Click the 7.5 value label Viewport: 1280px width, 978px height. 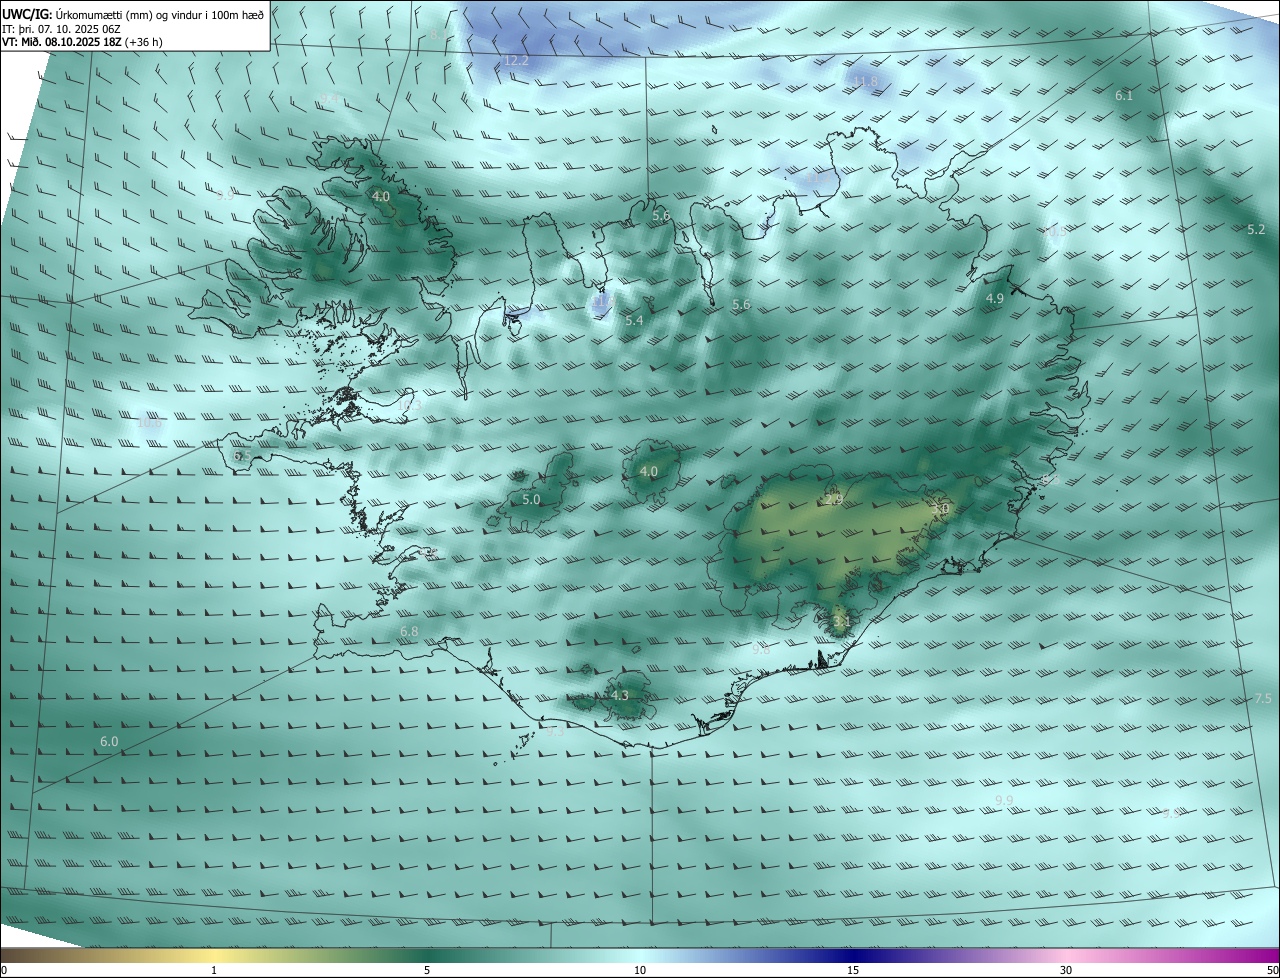click(1263, 699)
